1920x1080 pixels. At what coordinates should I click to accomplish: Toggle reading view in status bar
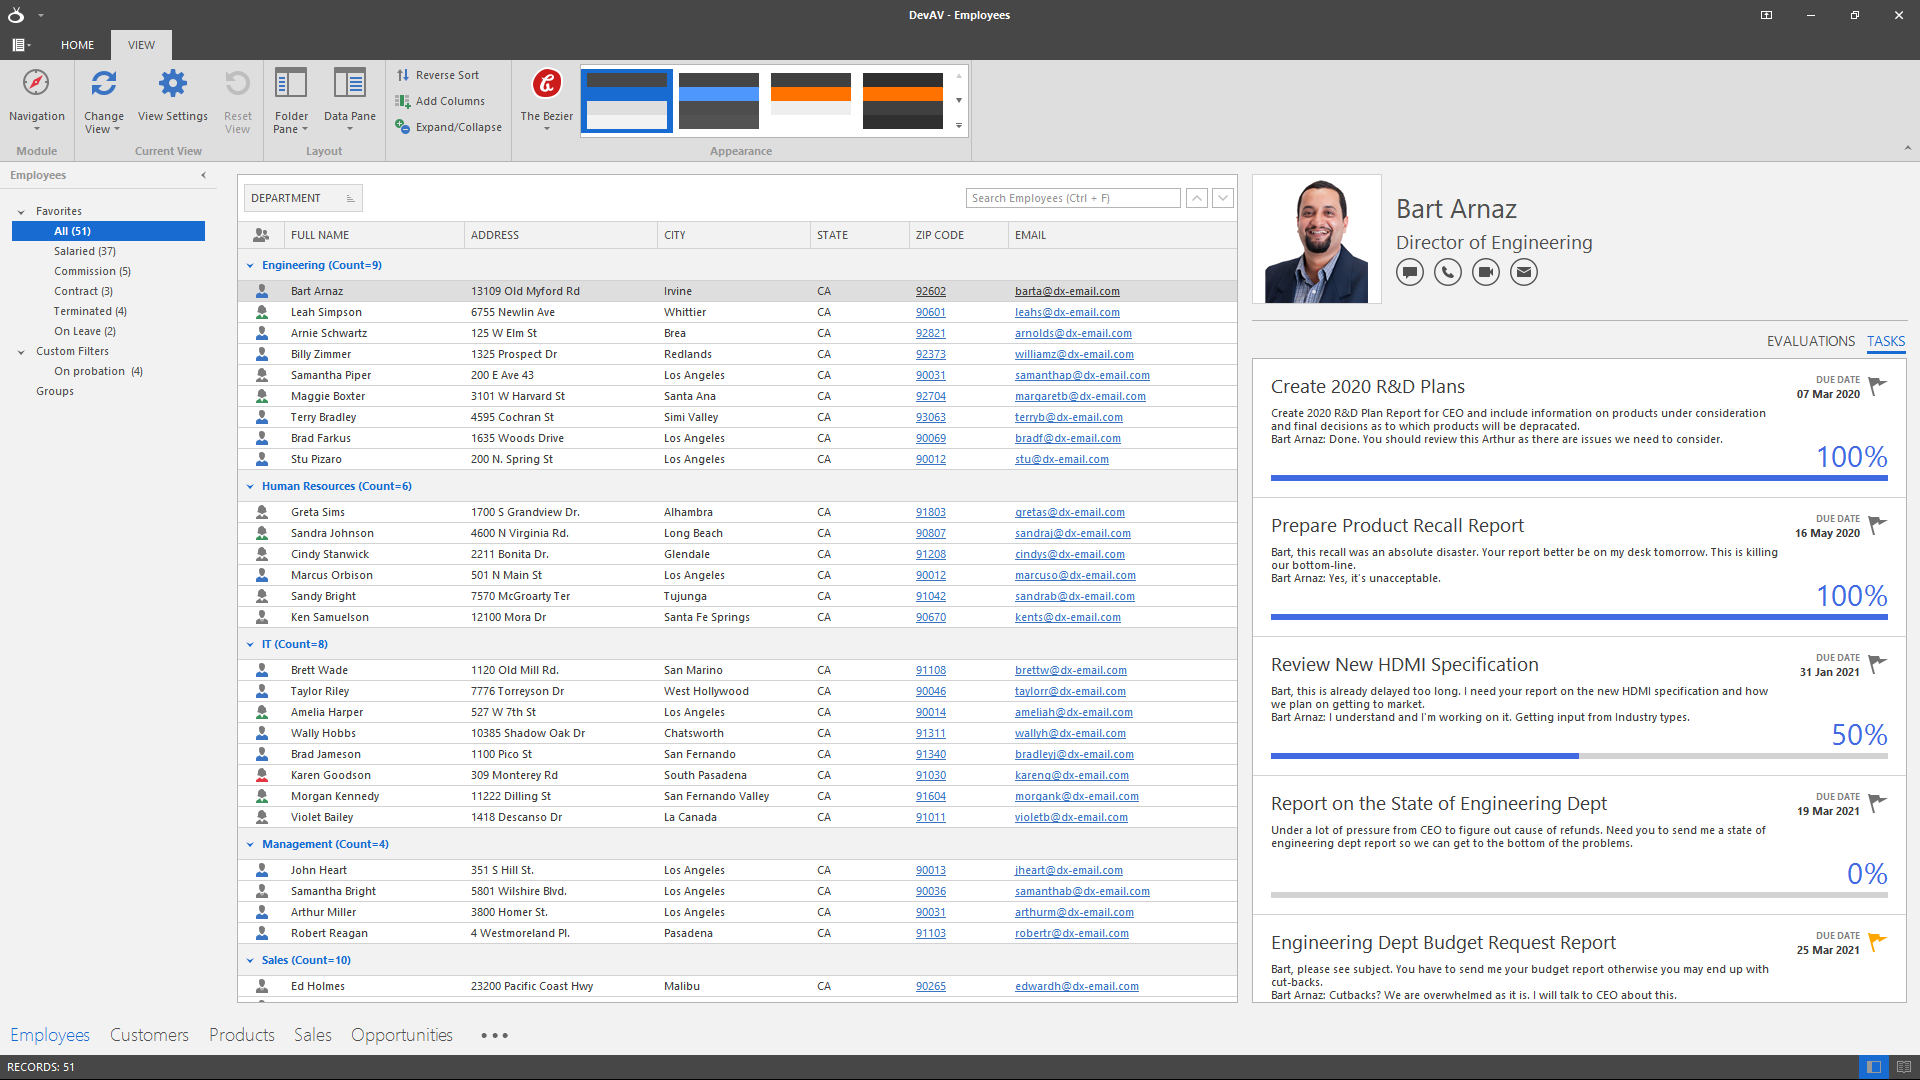[x=1904, y=1067]
